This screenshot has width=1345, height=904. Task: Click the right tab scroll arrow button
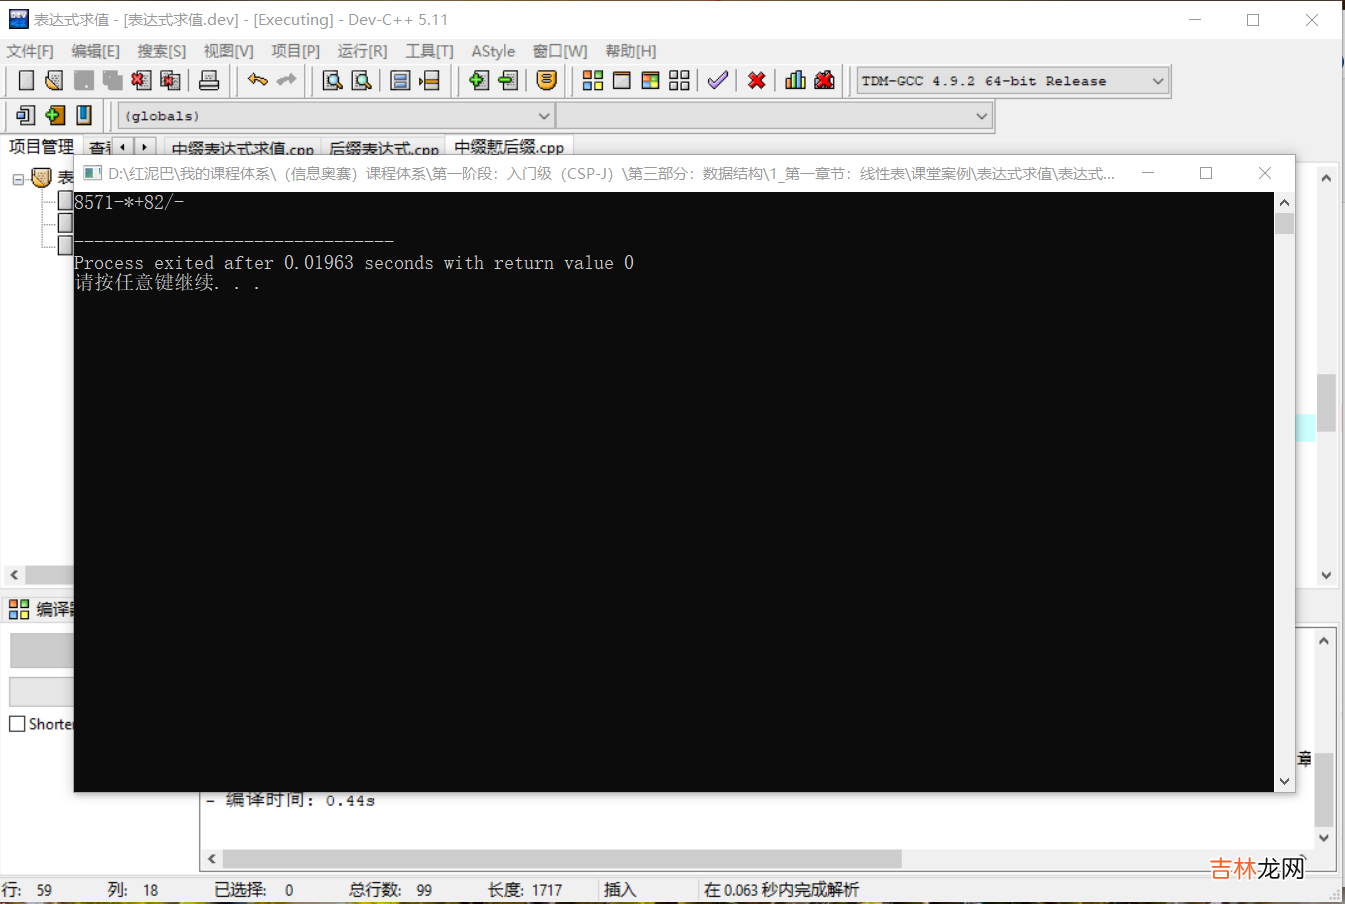[145, 147]
